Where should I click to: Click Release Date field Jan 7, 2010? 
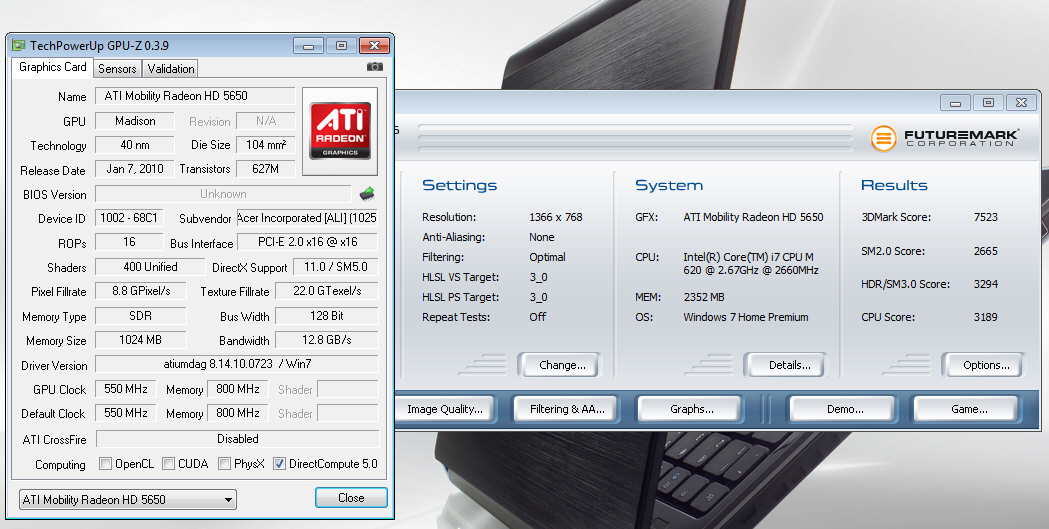pyautogui.click(x=134, y=169)
